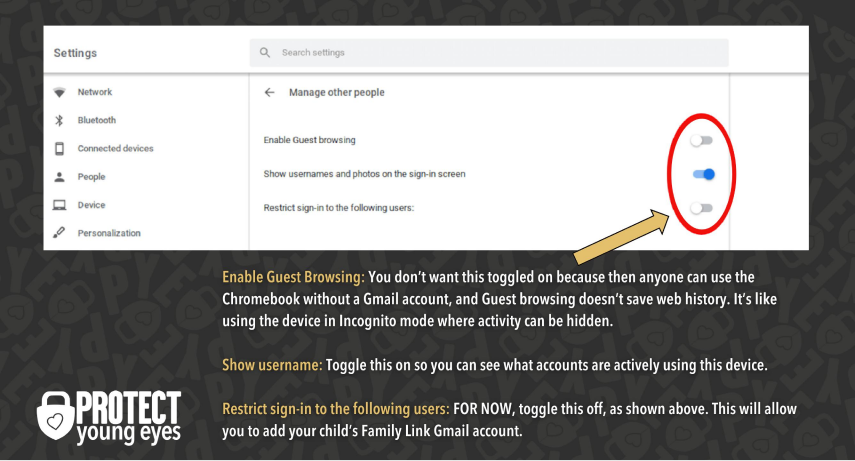Open the Personalization section
Viewport: 855px width, 461px height.
[109, 233]
